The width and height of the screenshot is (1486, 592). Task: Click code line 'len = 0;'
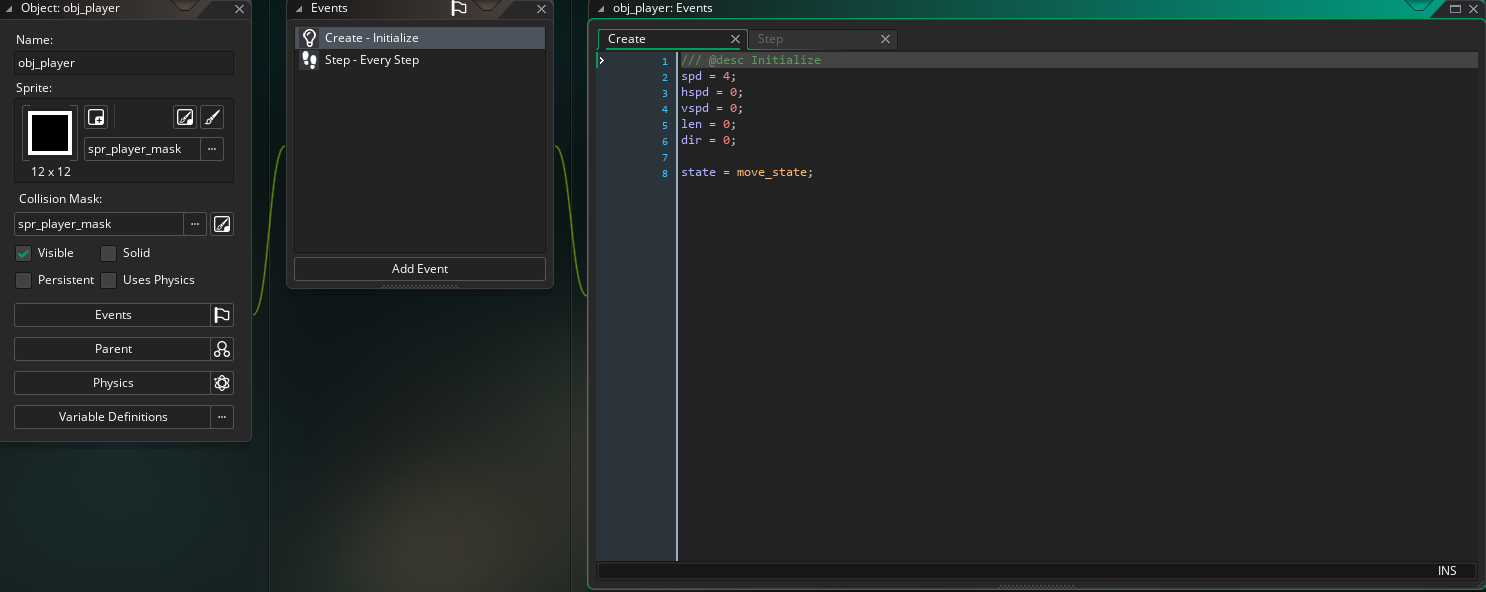point(708,124)
